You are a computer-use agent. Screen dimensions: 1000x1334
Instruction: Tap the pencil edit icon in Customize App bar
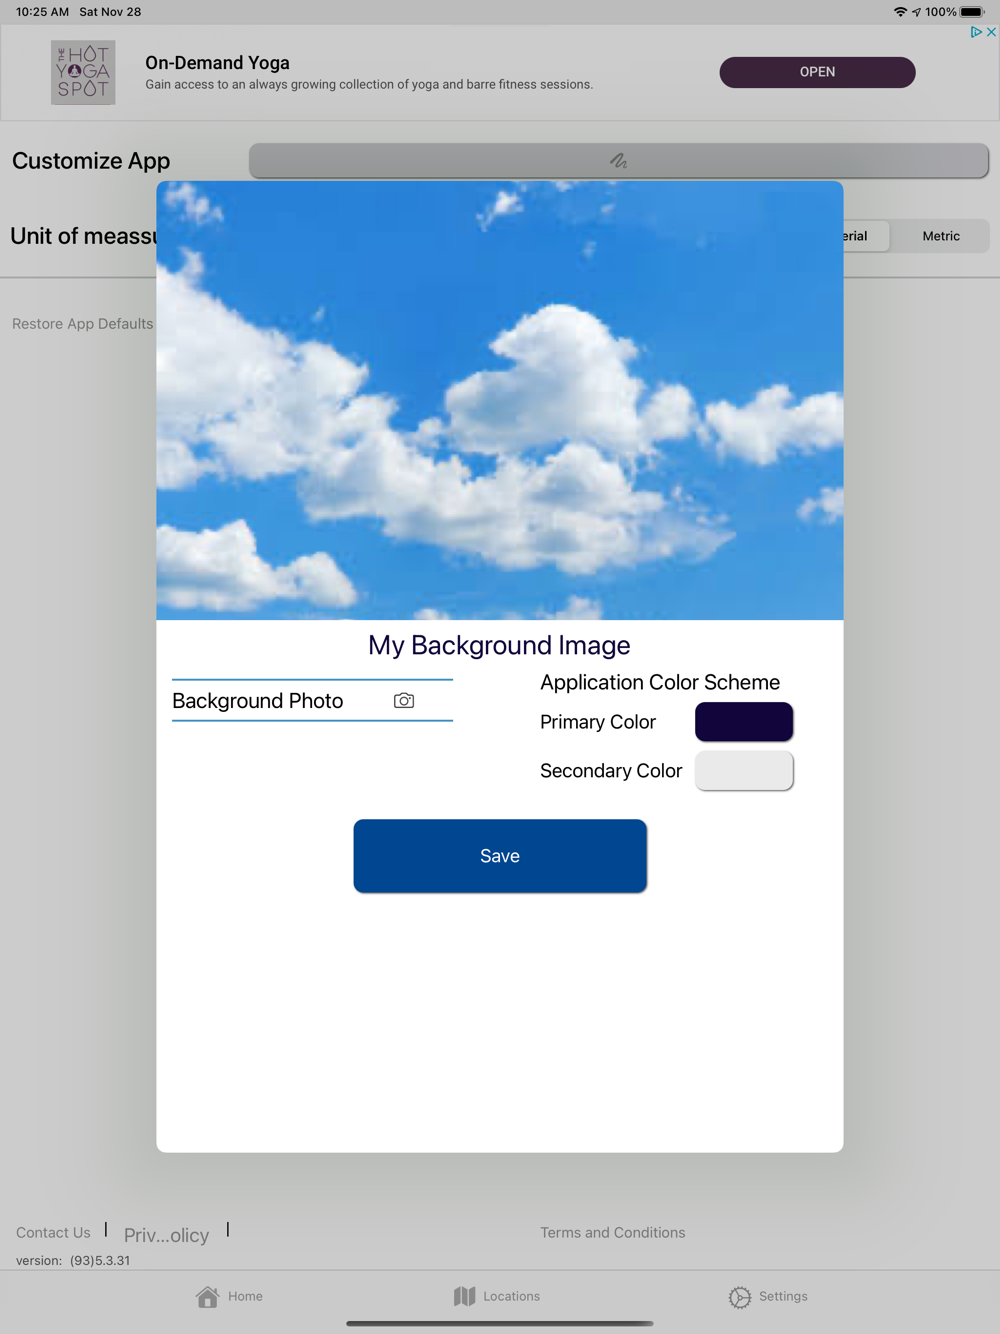(618, 160)
